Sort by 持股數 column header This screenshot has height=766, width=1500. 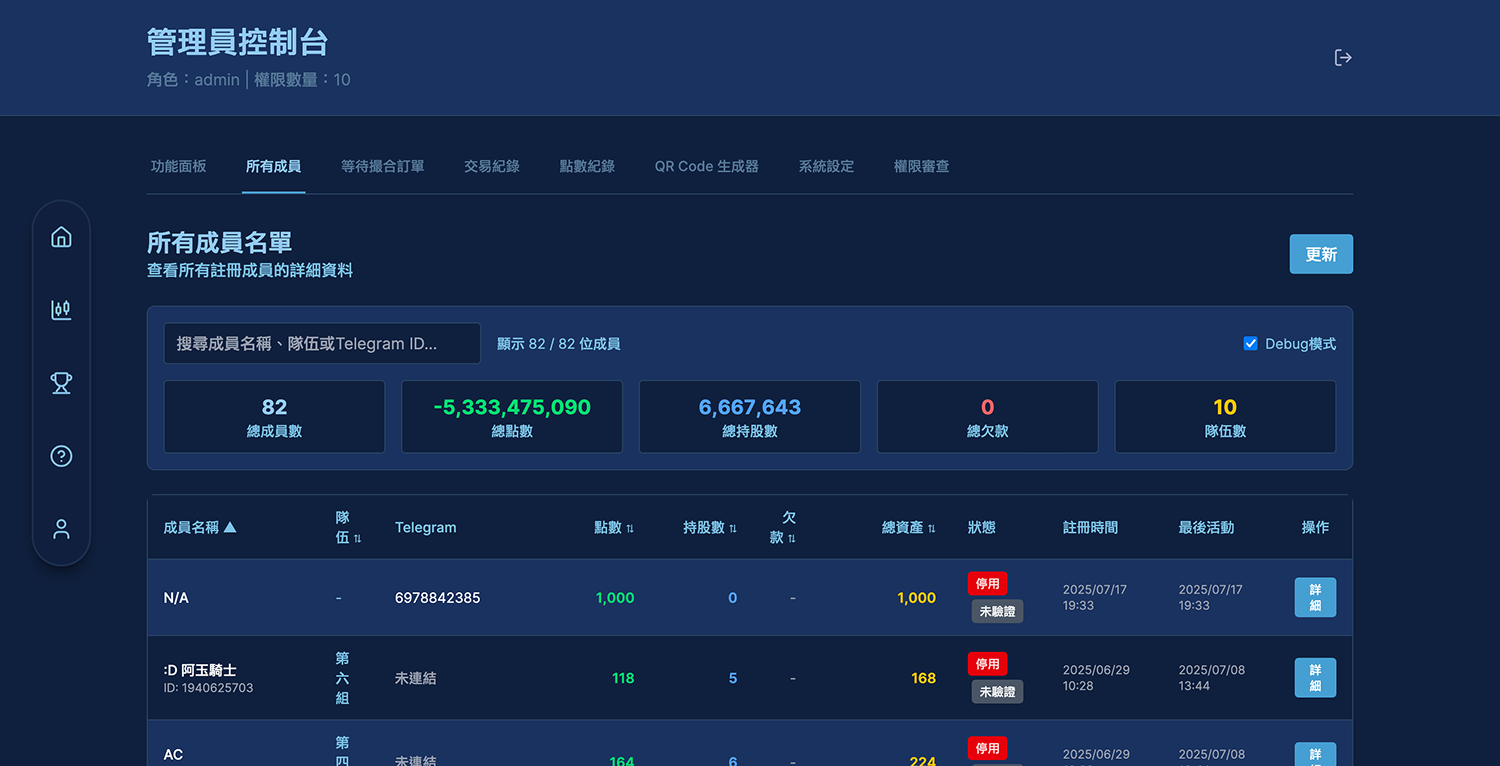click(710, 527)
